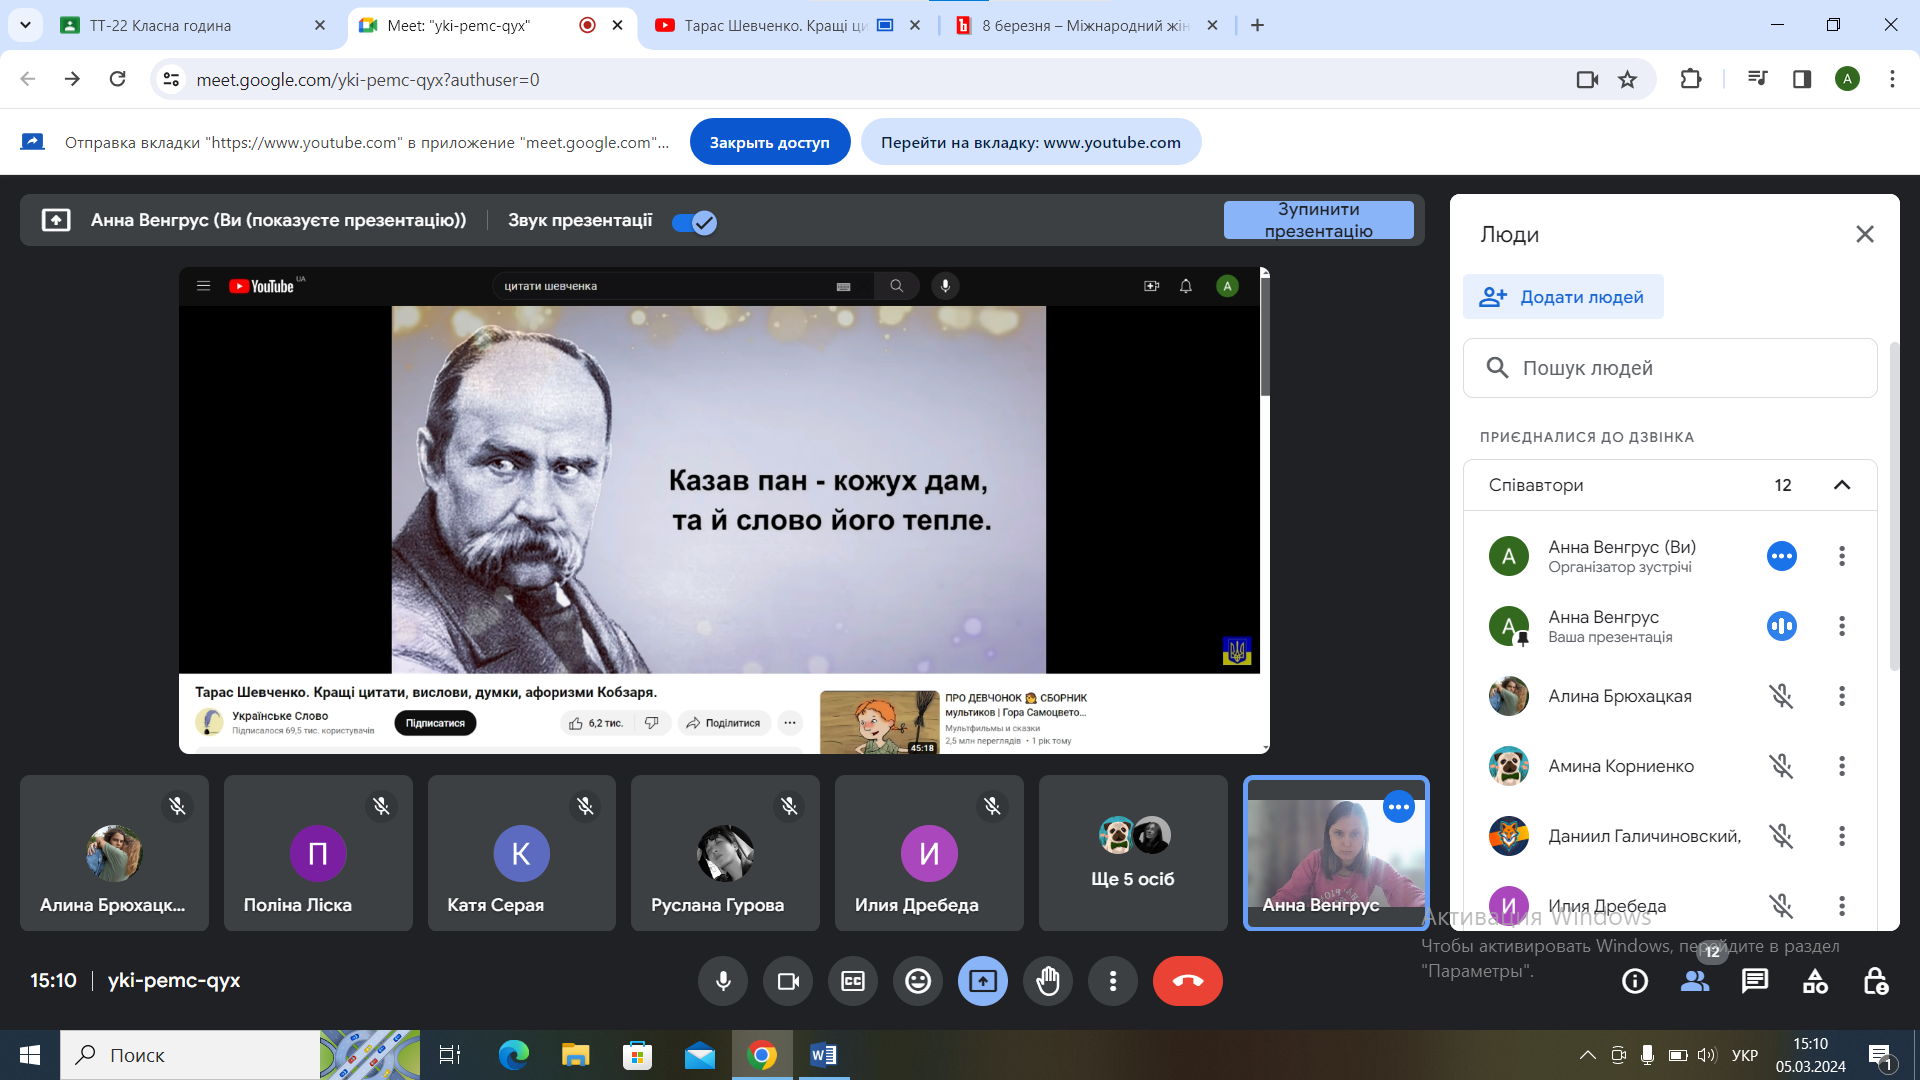Open options for Анна Венгрус (Ви)
This screenshot has height=1080, width=1920.
pos(1842,556)
